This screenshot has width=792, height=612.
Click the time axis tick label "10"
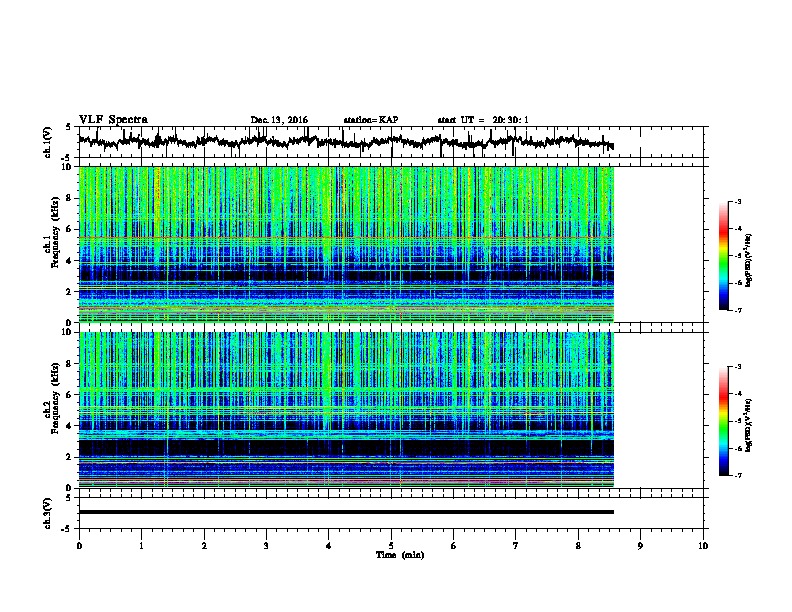click(x=703, y=546)
